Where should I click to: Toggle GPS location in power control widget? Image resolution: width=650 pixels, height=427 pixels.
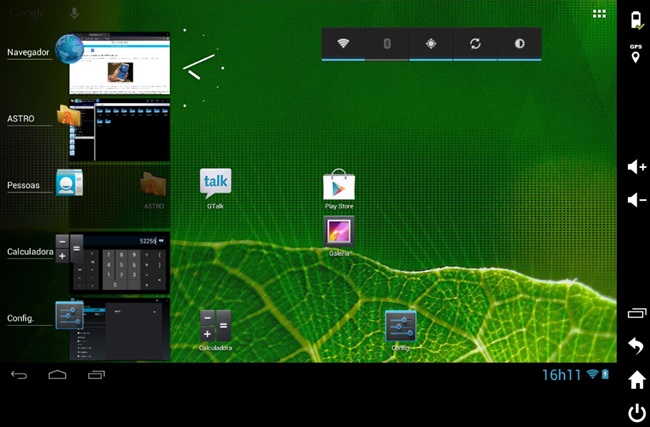pyautogui.click(x=431, y=44)
